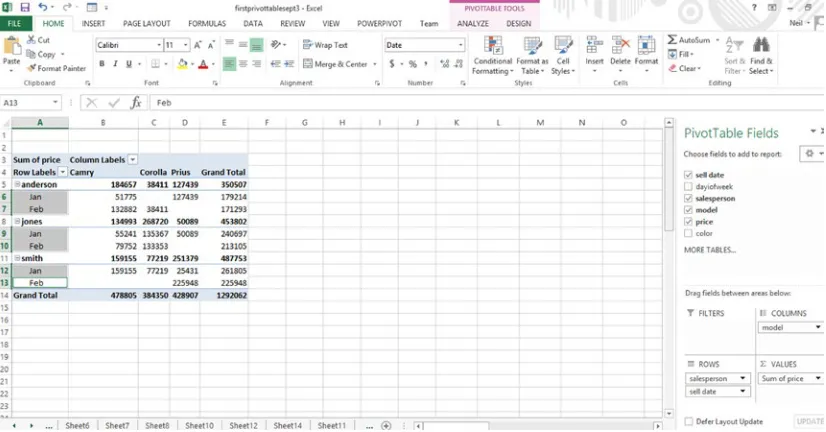826x432 pixels.
Task: Switch to the ANALYZE tab
Action: click(473, 24)
